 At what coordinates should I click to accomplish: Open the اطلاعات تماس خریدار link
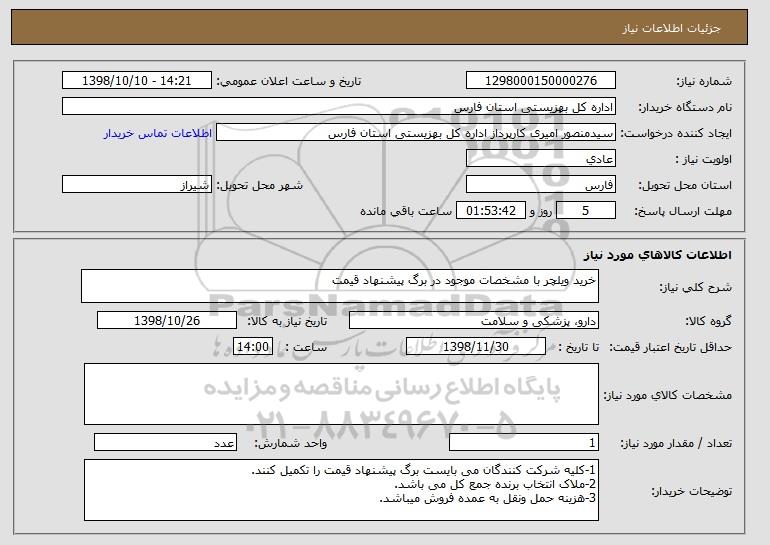coord(158,133)
